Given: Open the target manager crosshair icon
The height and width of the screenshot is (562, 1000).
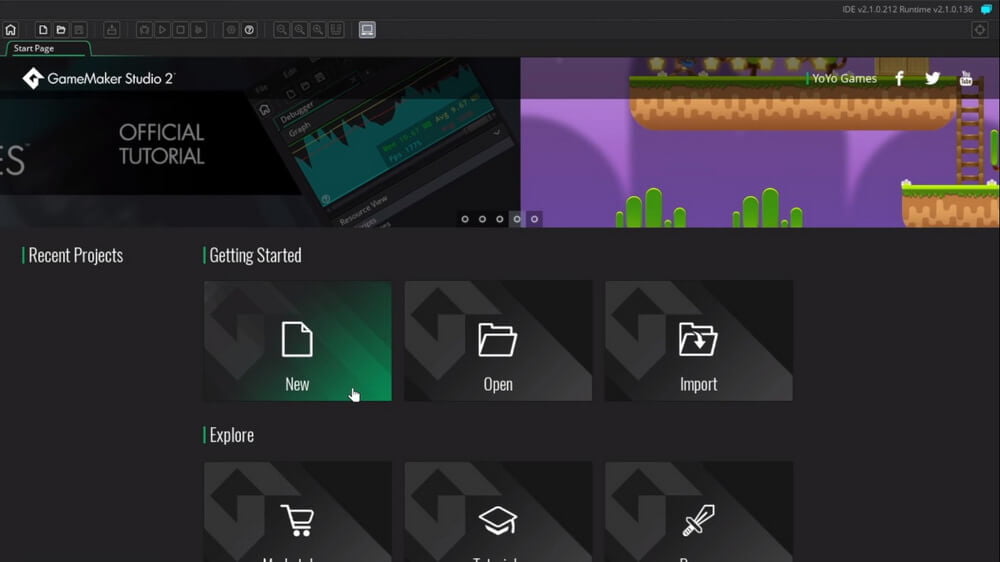Looking at the screenshot, I should click(x=980, y=30).
